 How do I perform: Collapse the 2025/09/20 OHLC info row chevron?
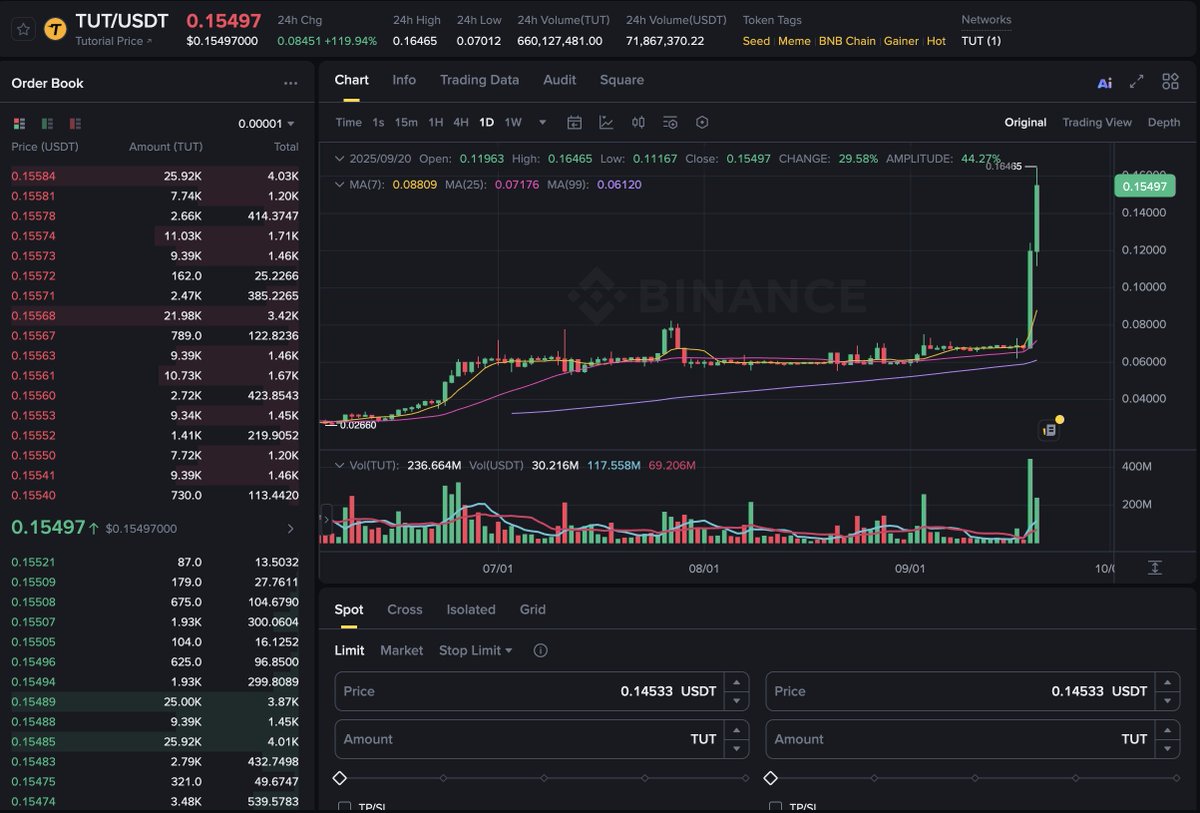(339, 159)
